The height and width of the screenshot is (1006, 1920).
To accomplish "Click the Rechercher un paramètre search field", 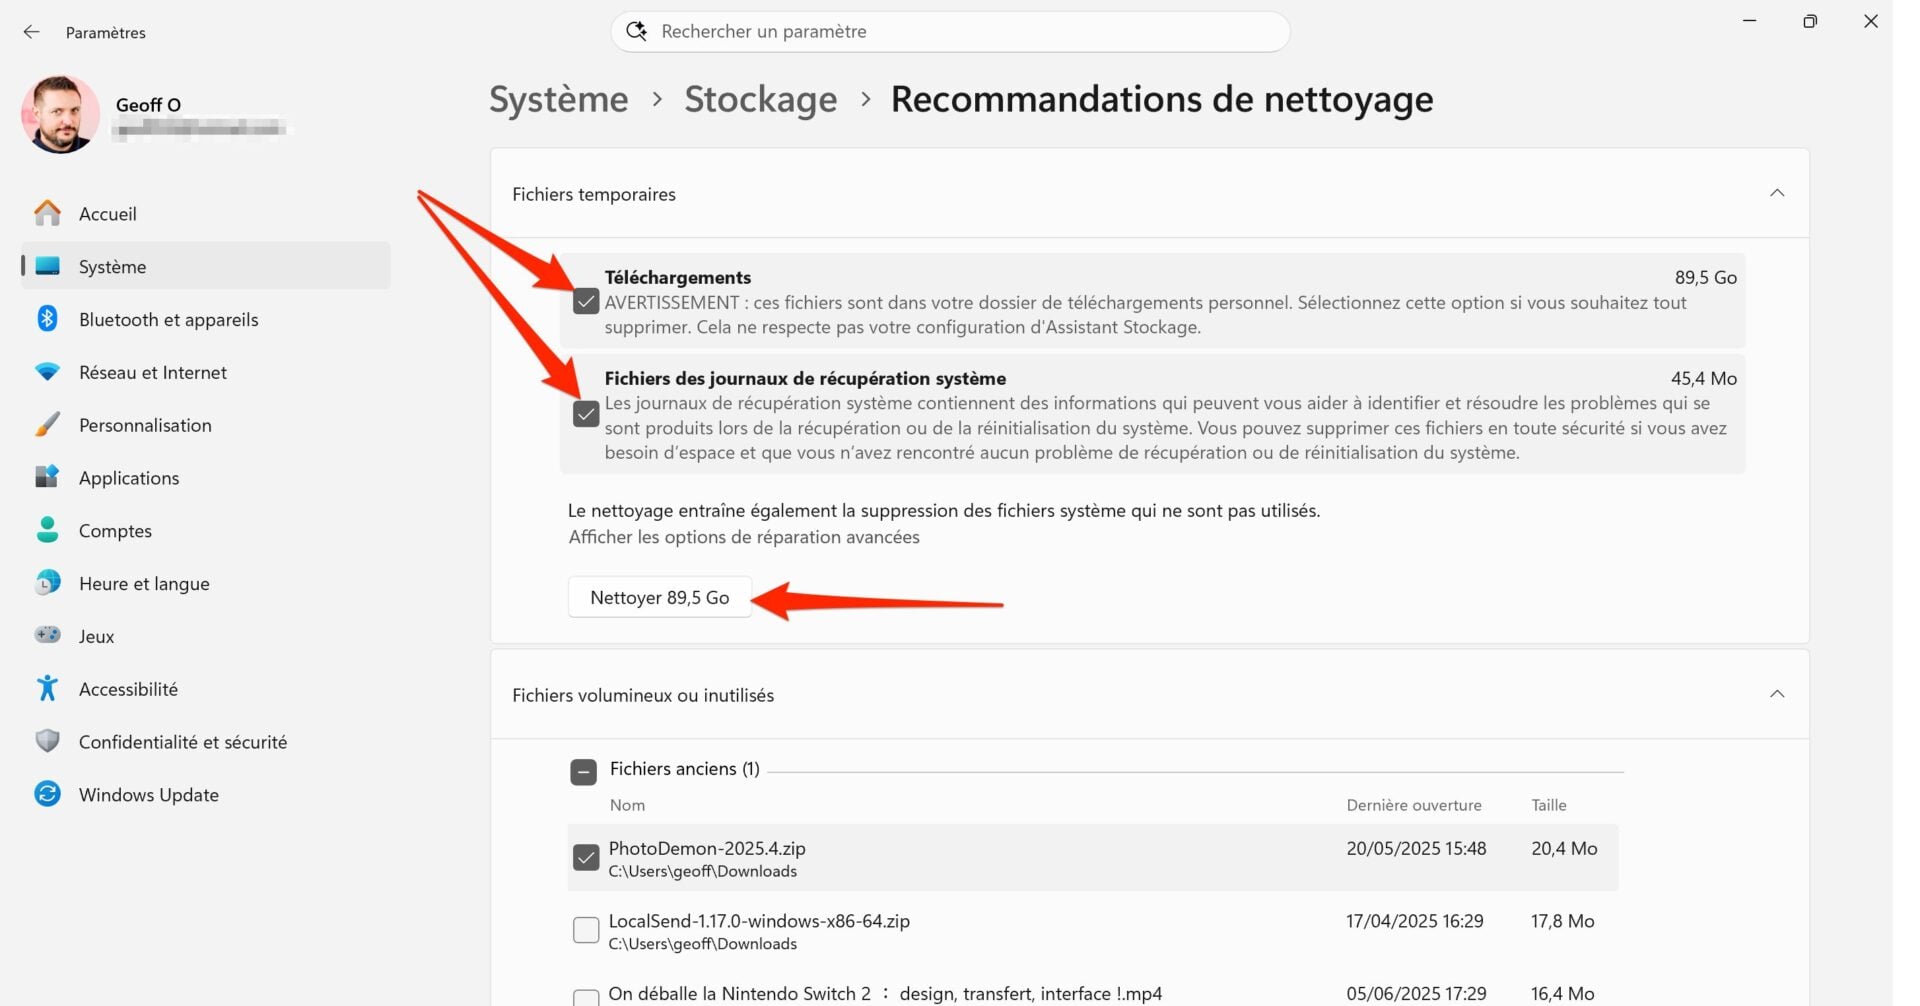I will tap(950, 31).
